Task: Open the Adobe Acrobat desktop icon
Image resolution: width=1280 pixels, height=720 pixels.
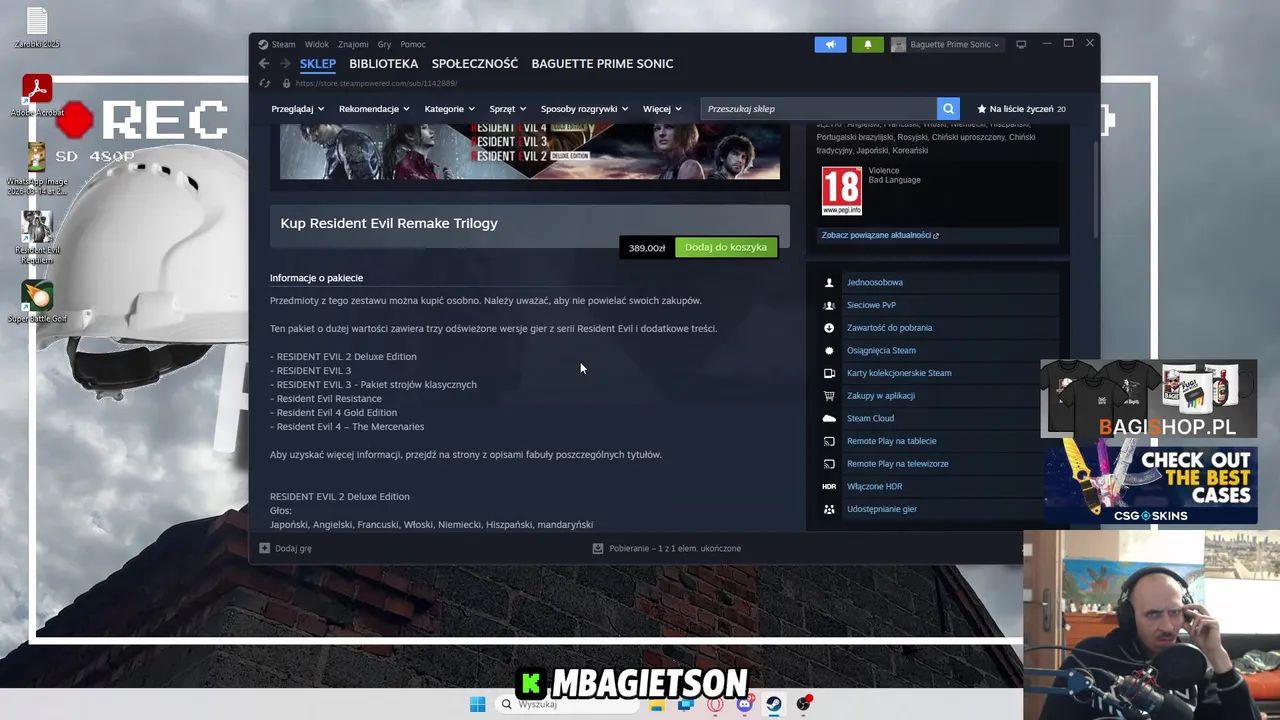Action: (x=37, y=96)
